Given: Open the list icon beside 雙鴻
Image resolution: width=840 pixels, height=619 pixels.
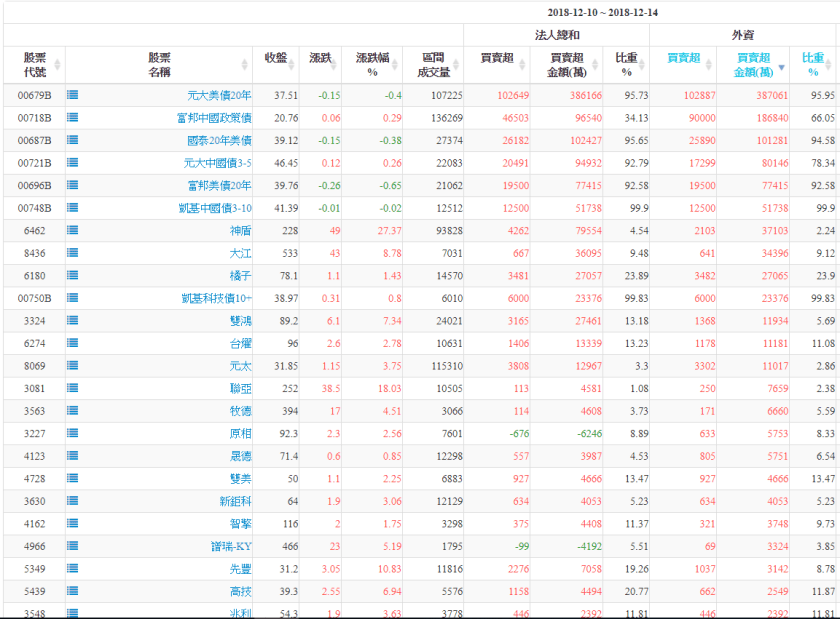Looking at the screenshot, I should click(x=73, y=321).
